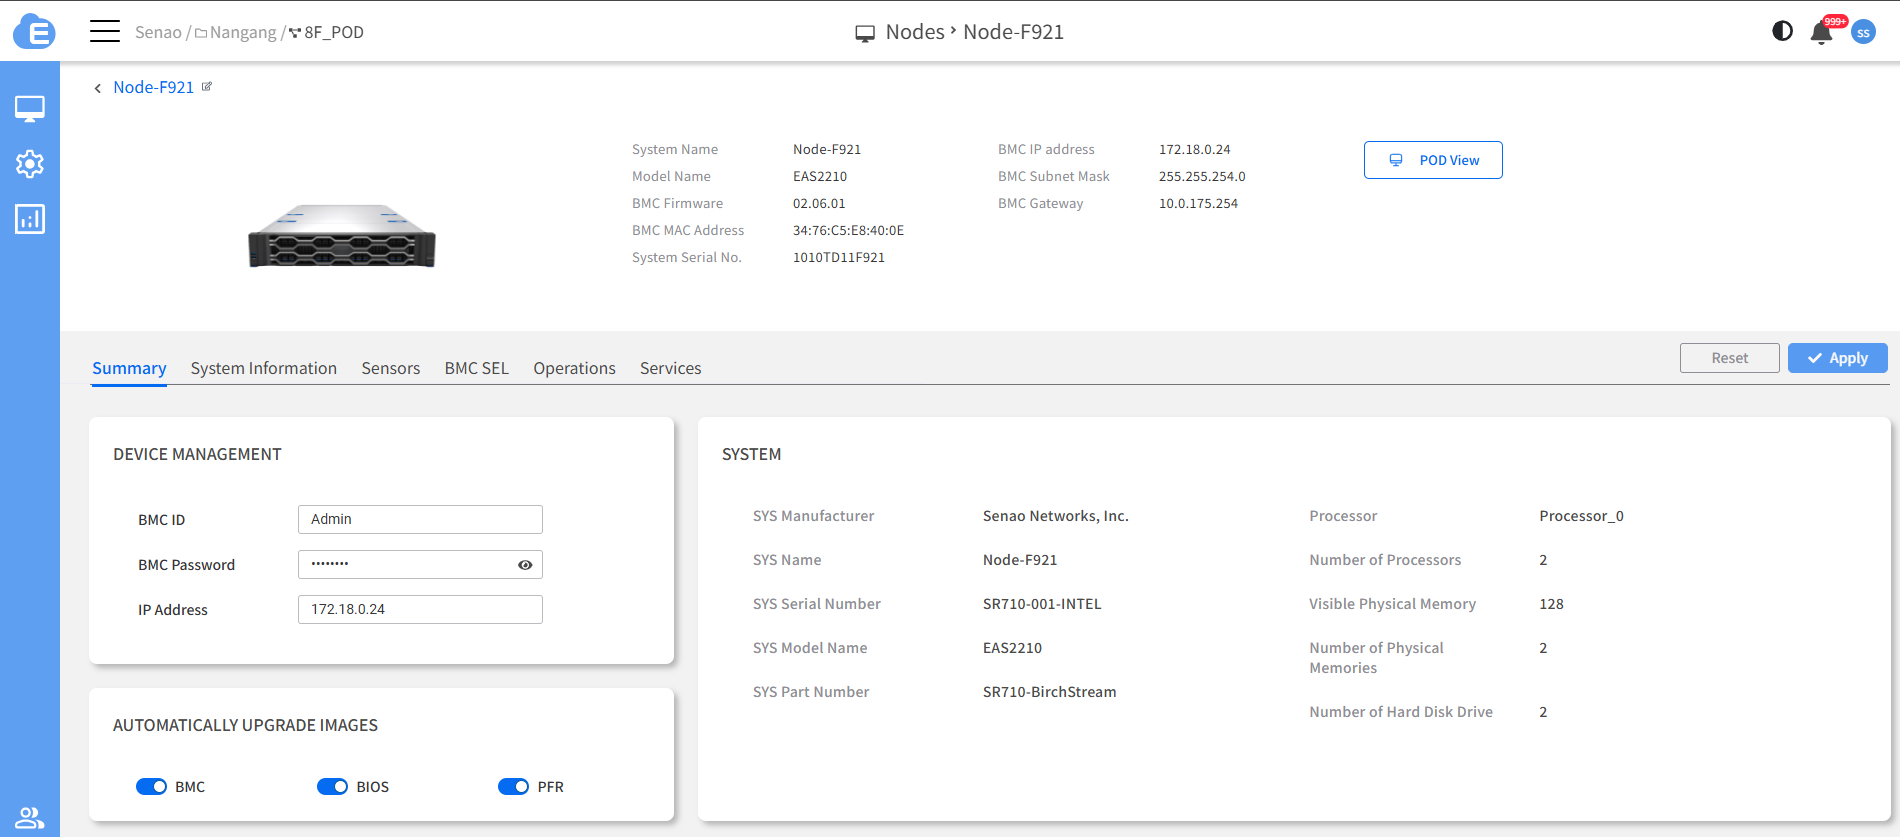Image resolution: width=1900 pixels, height=837 pixels.
Task: Open the users icon in sidebar
Action: (x=30, y=817)
